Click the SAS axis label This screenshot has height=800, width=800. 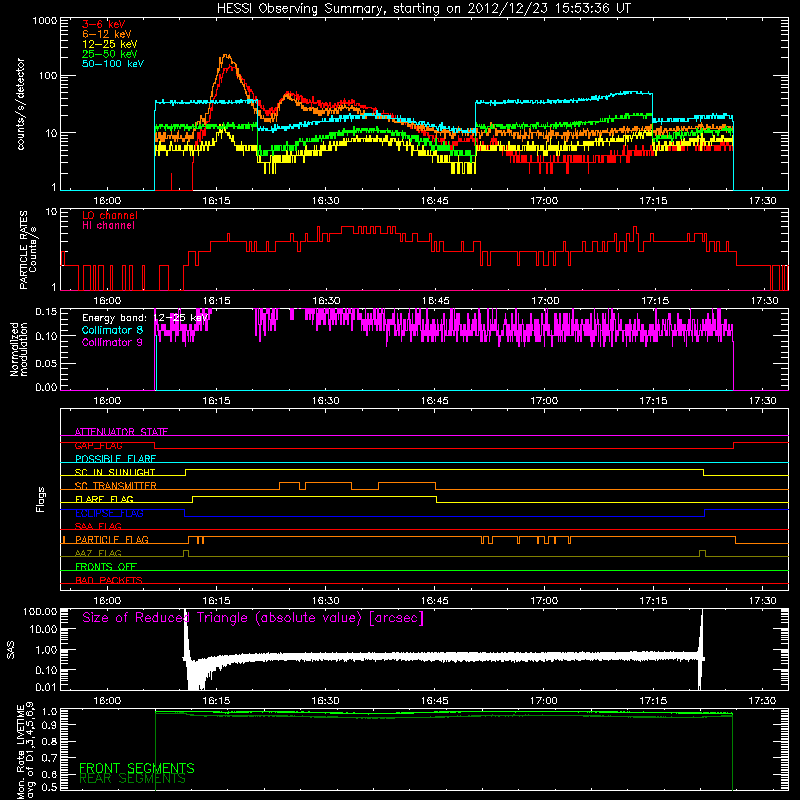click(x=11, y=650)
